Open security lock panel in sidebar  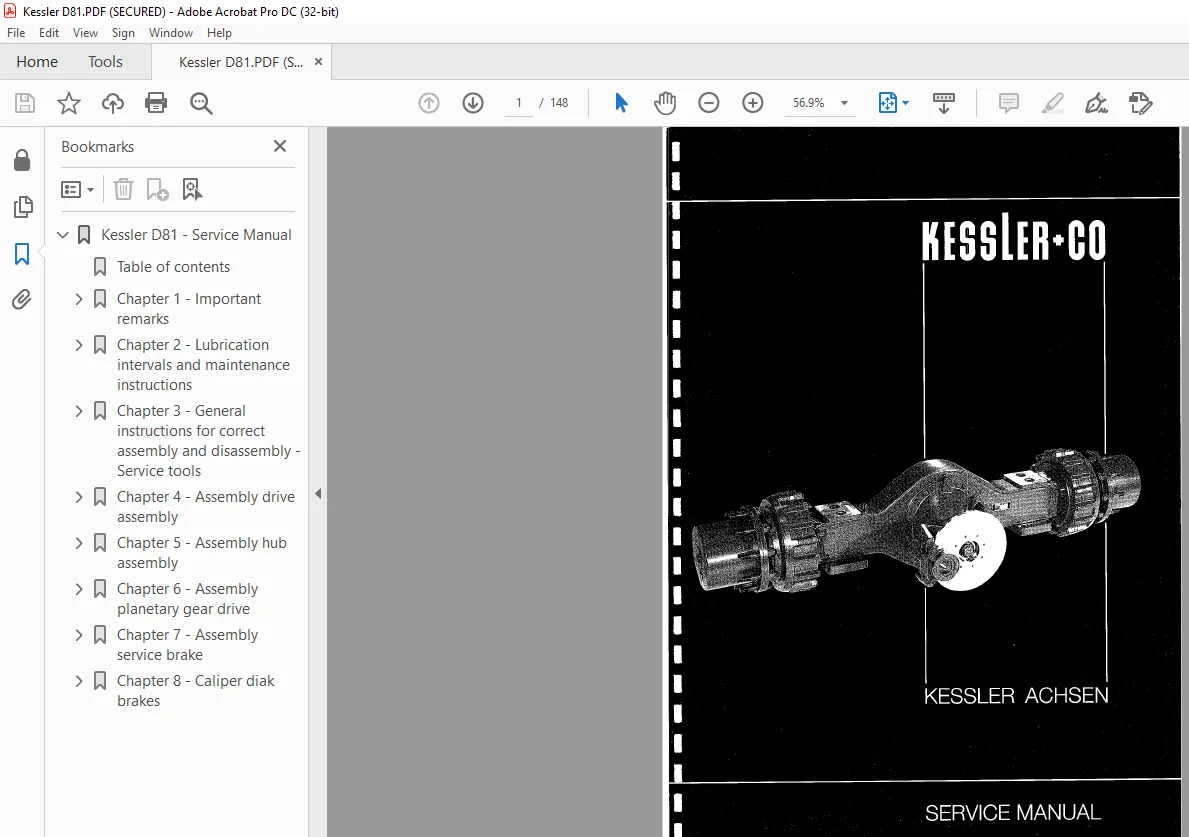[22, 160]
